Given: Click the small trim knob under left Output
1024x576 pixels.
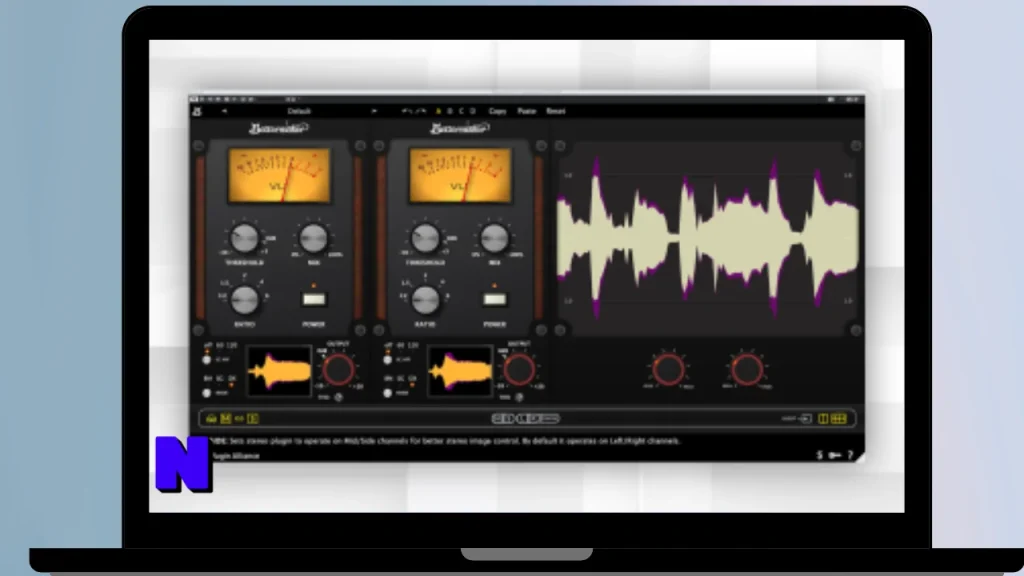Looking at the screenshot, I should (x=338, y=397).
